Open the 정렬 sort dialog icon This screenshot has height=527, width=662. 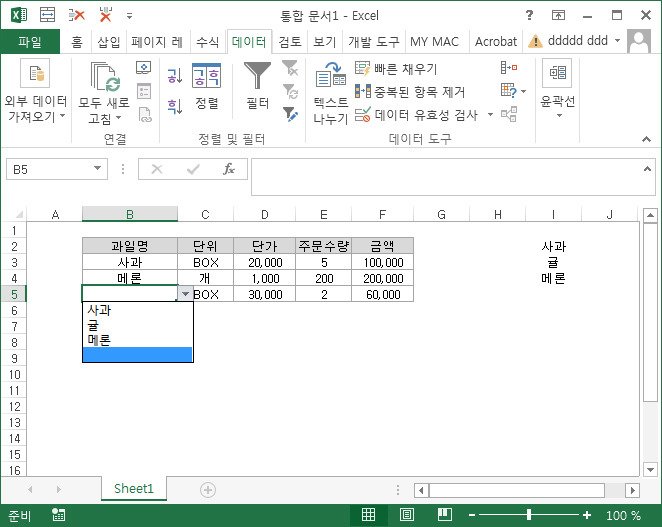point(206,75)
